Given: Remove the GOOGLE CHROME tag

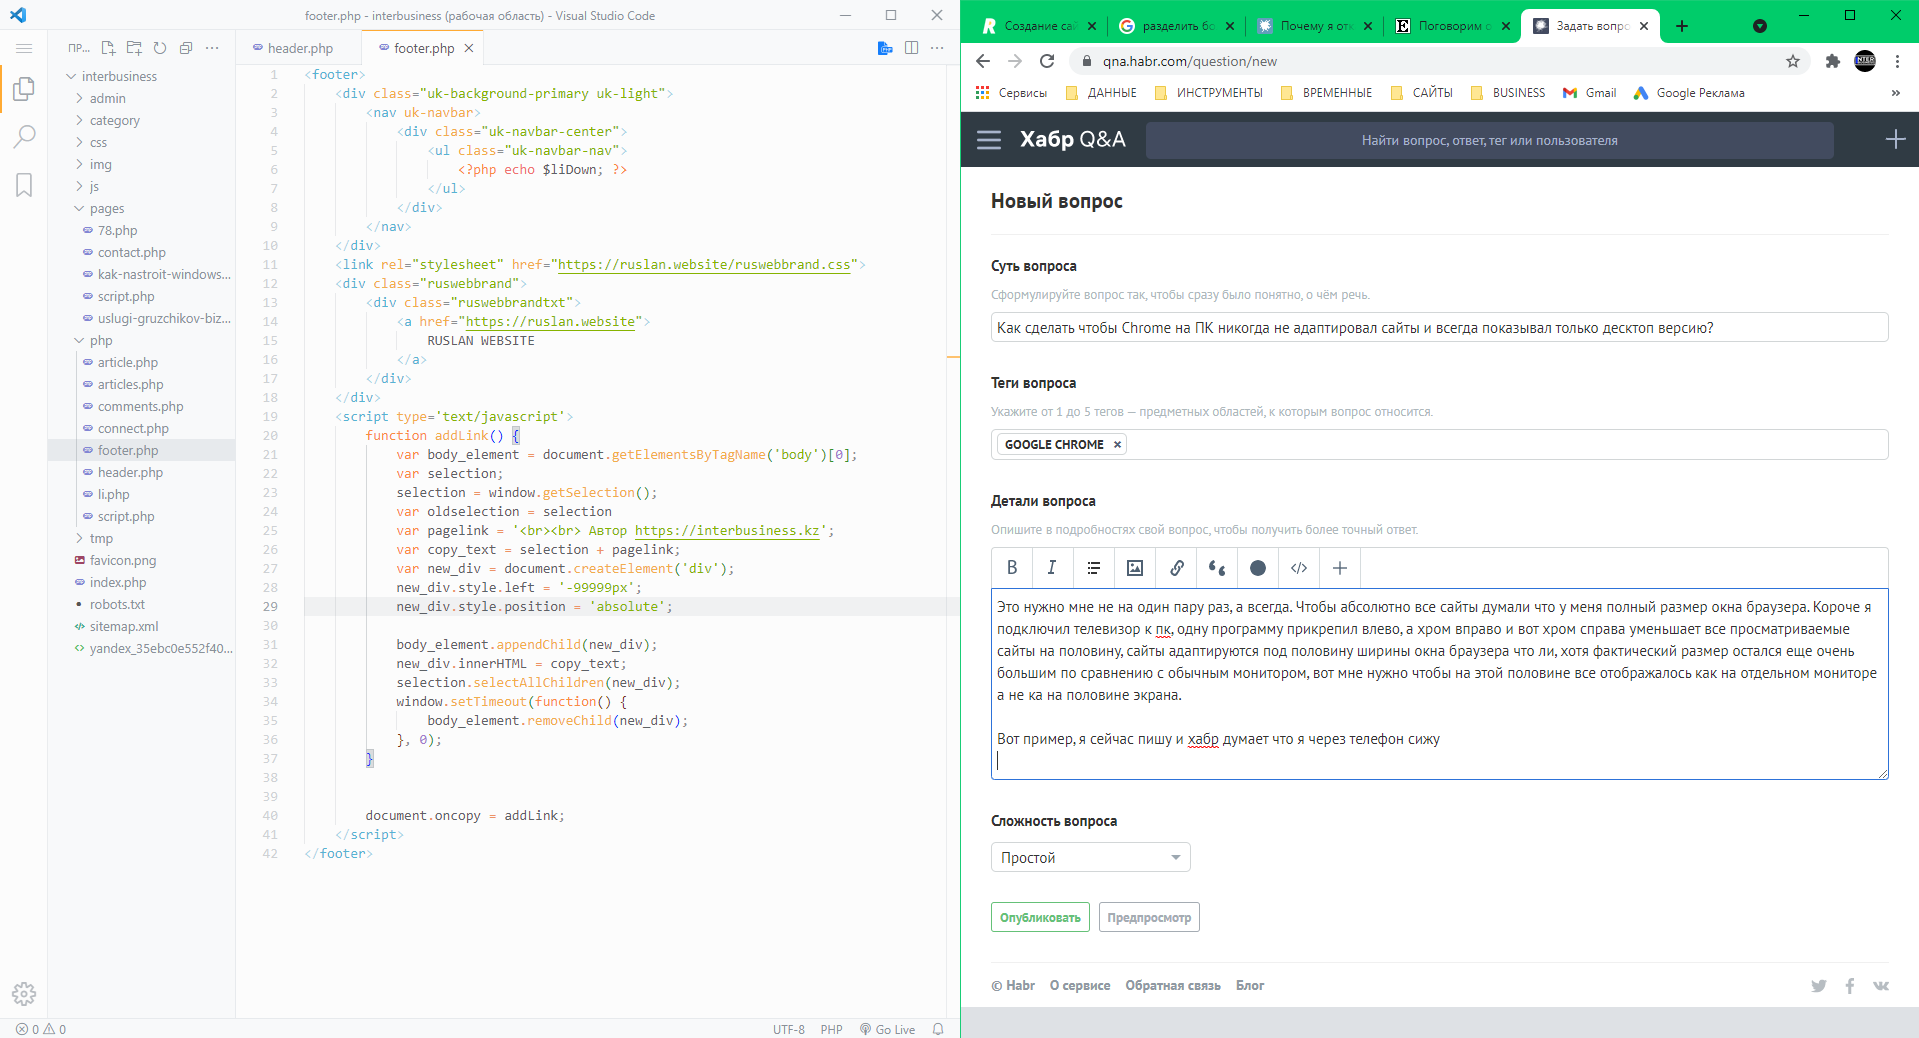Looking at the screenshot, I should tap(1117, 445).
